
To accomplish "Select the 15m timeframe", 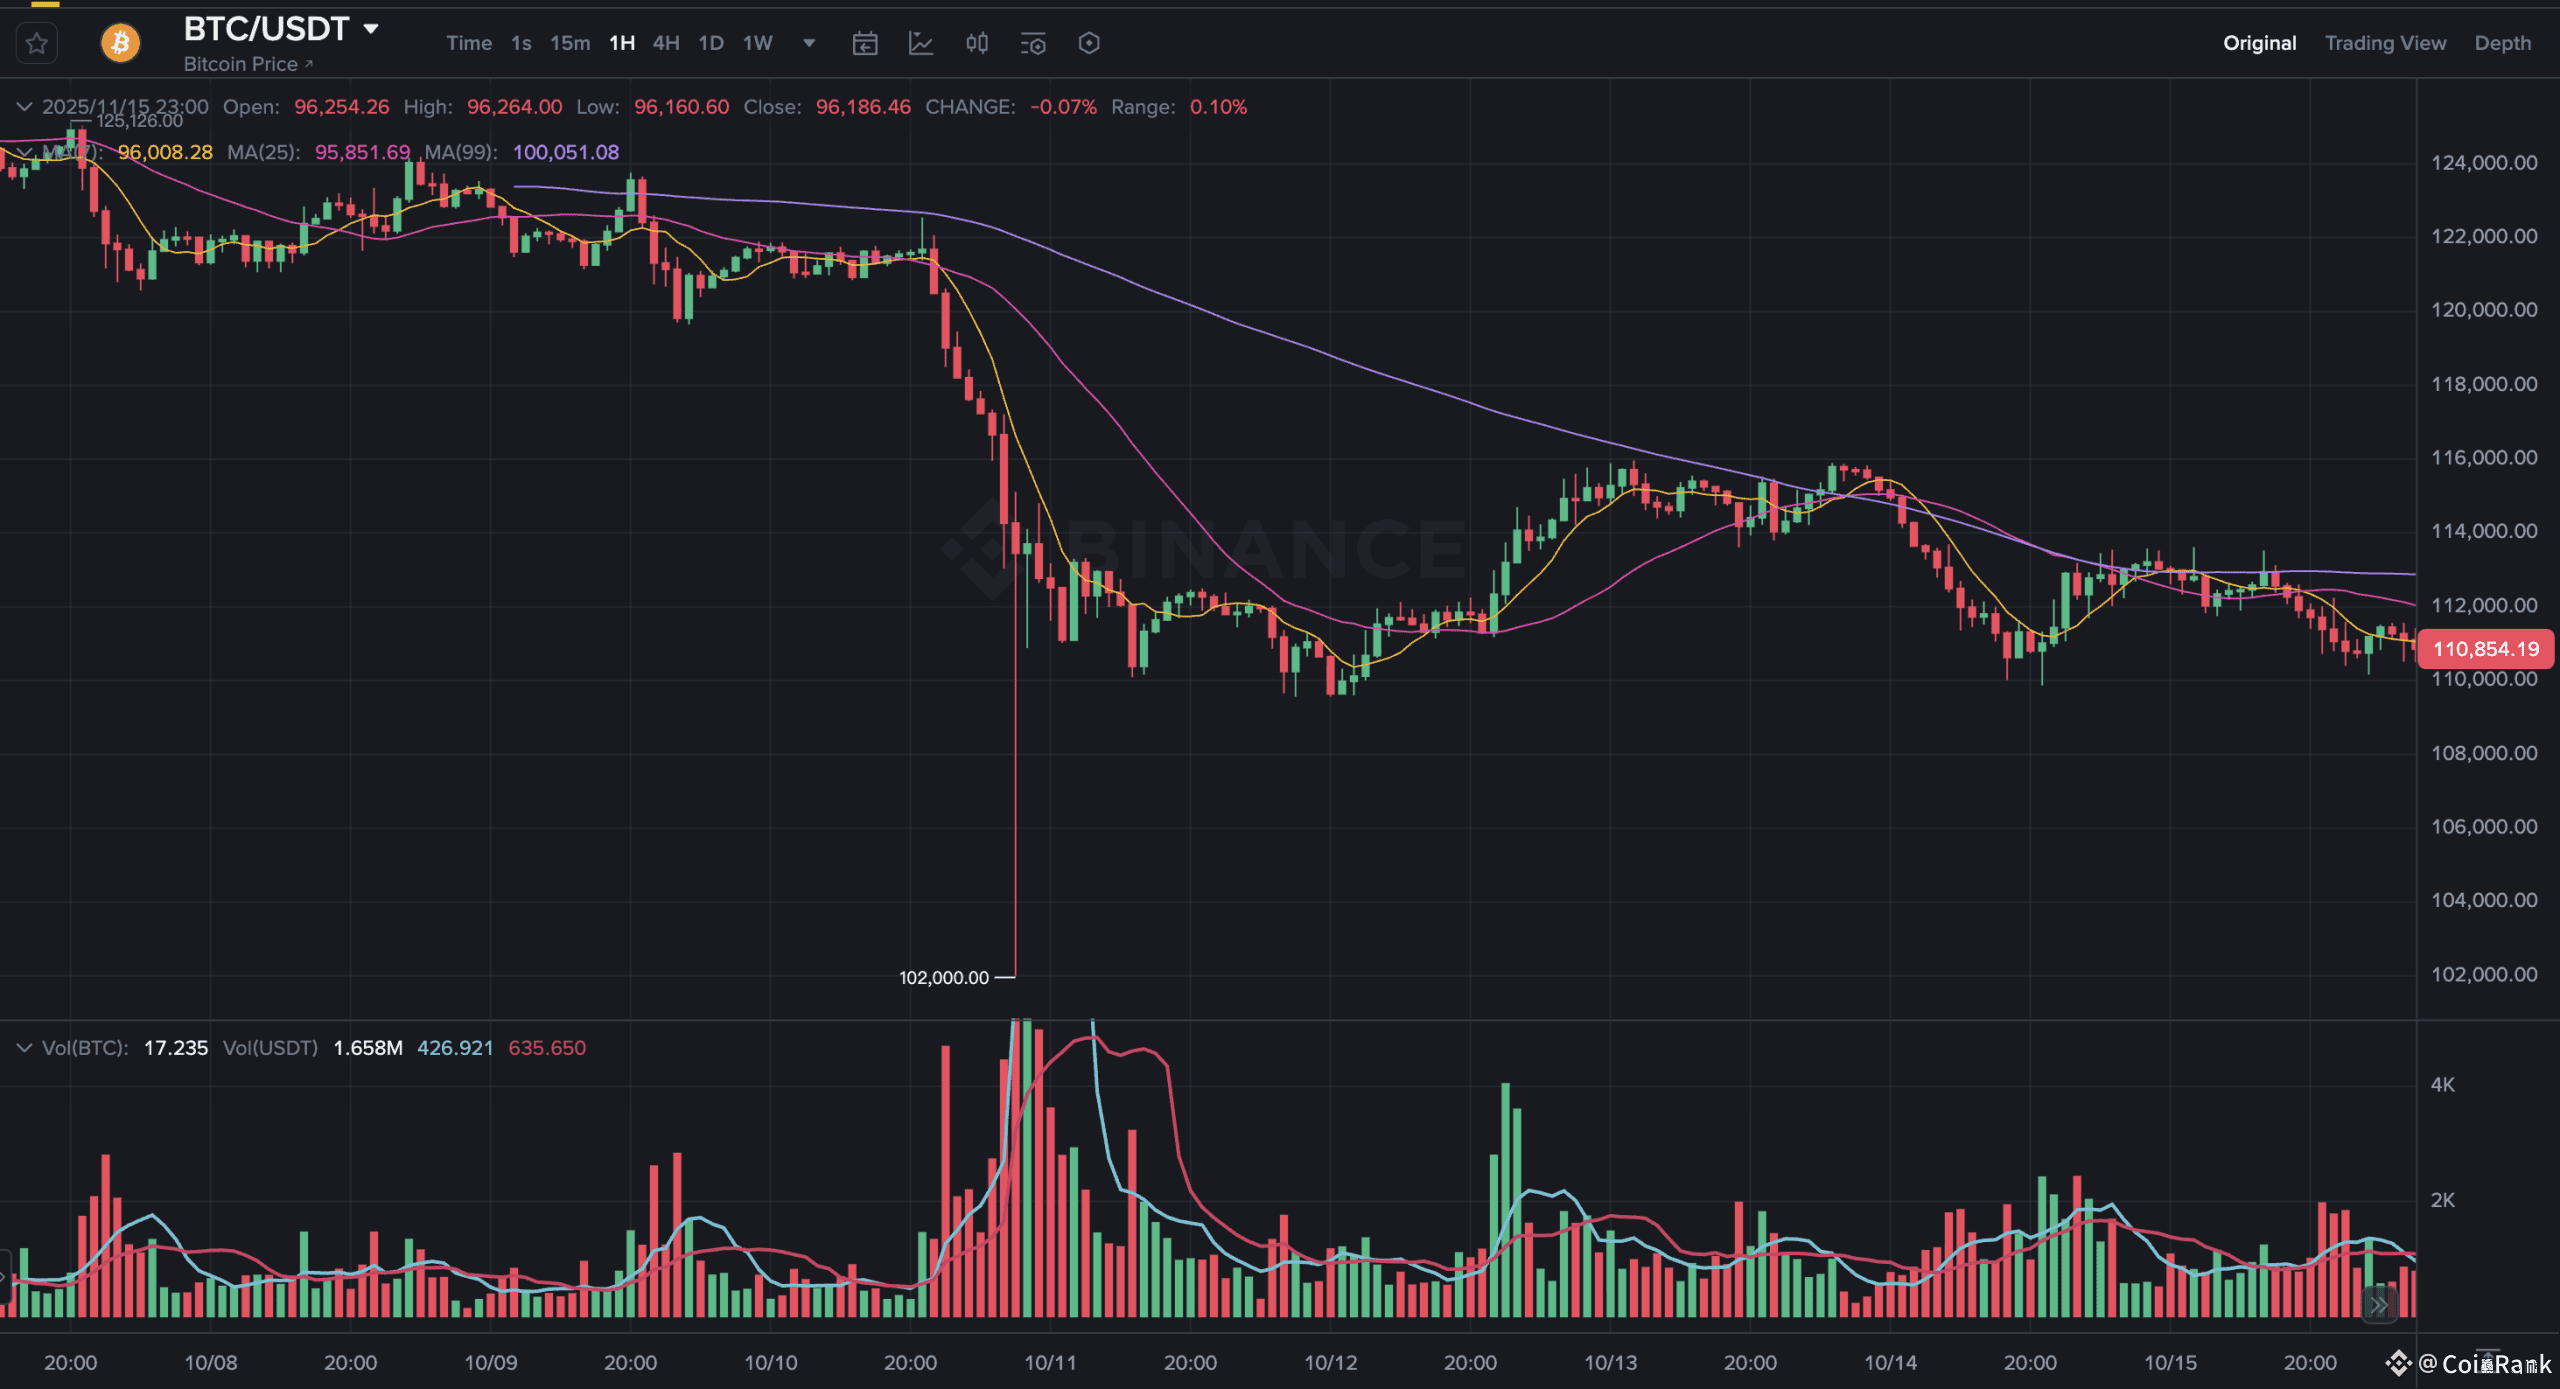I will (570, 43).
